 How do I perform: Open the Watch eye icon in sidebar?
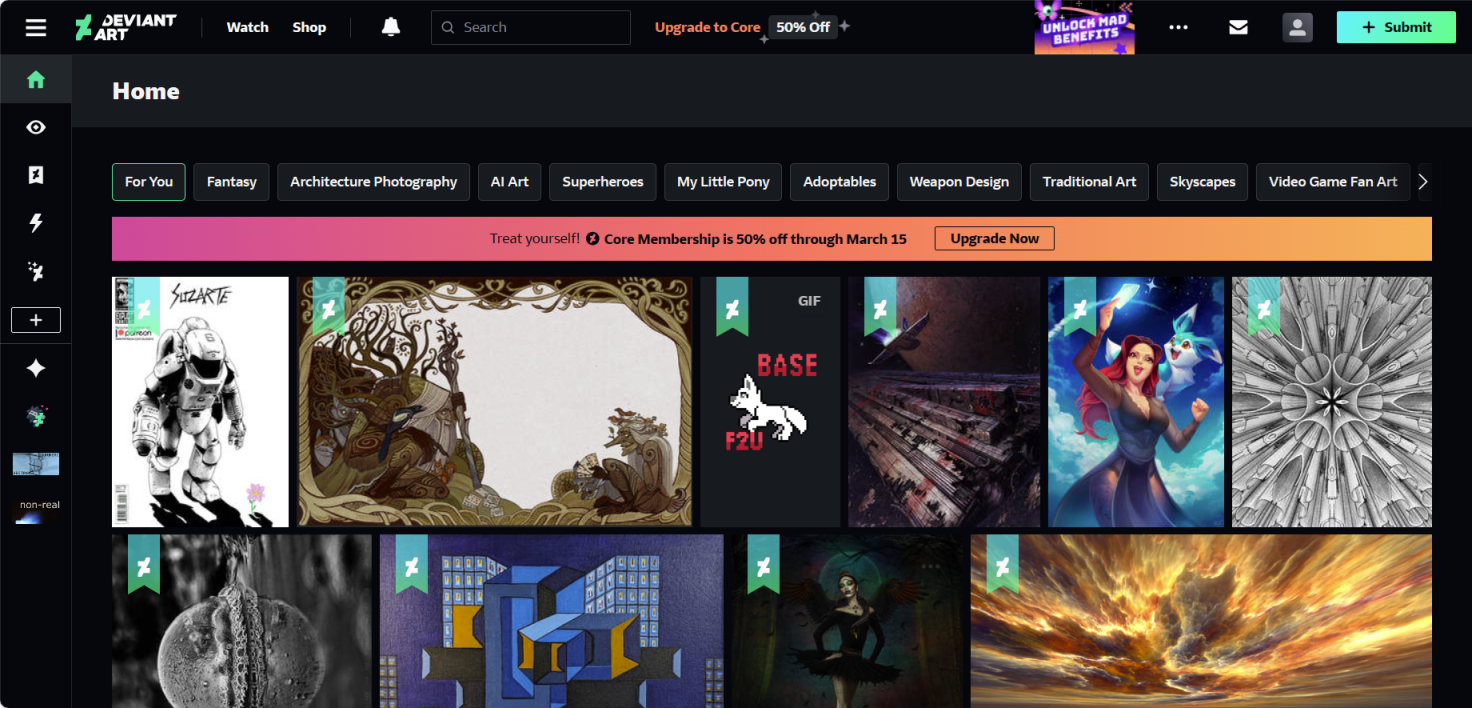click(x=36, y=127)
